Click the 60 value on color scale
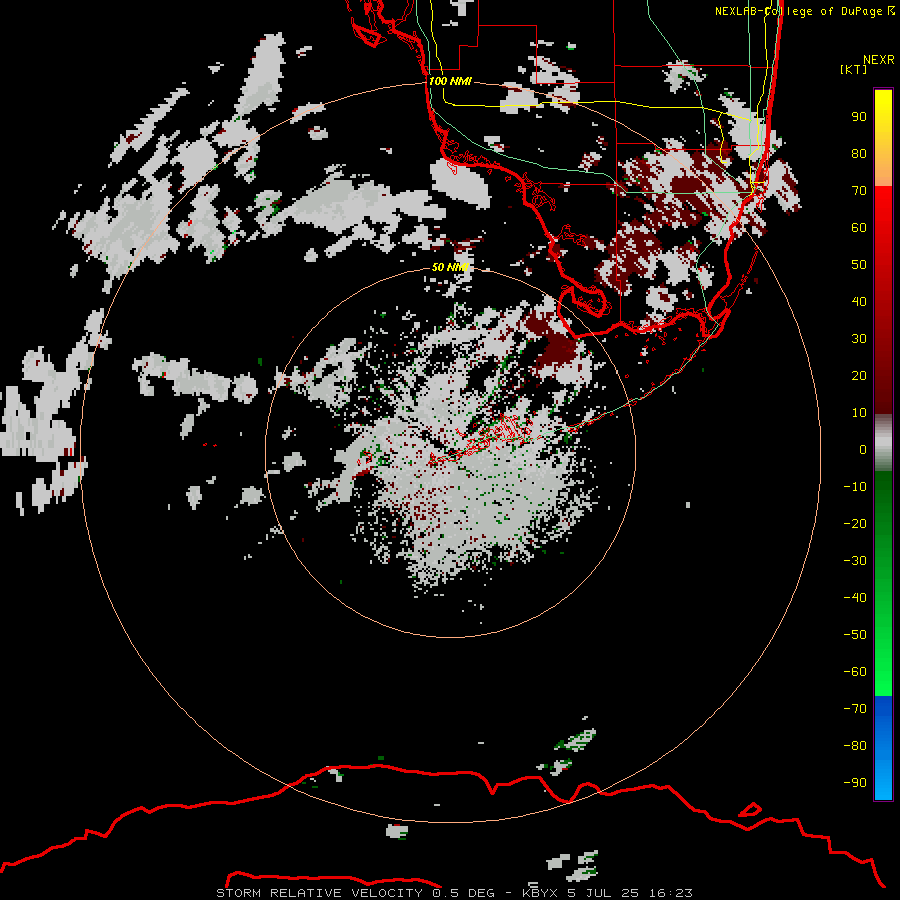 (859, 228)
